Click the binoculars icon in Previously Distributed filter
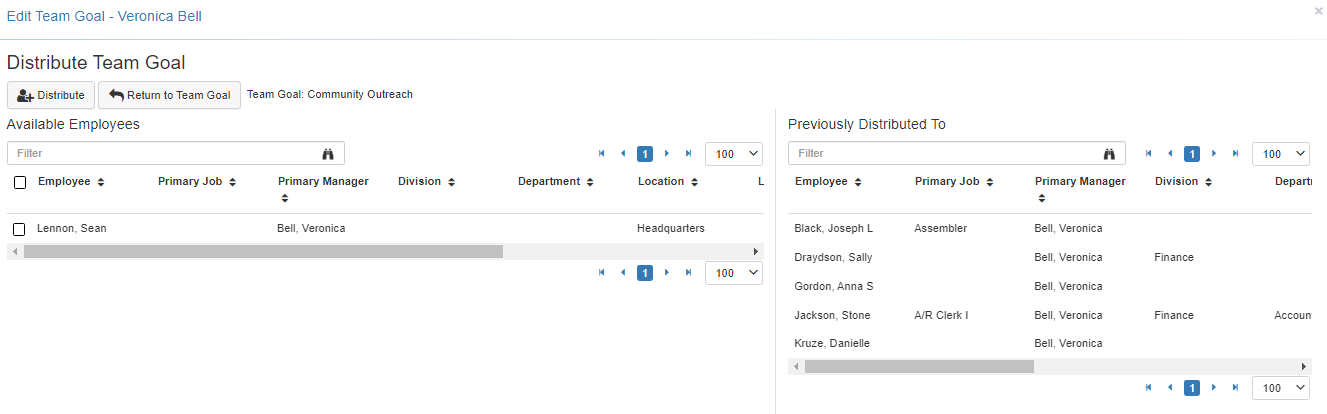Screen dimensions: 1327x414 click(1109, 154)
